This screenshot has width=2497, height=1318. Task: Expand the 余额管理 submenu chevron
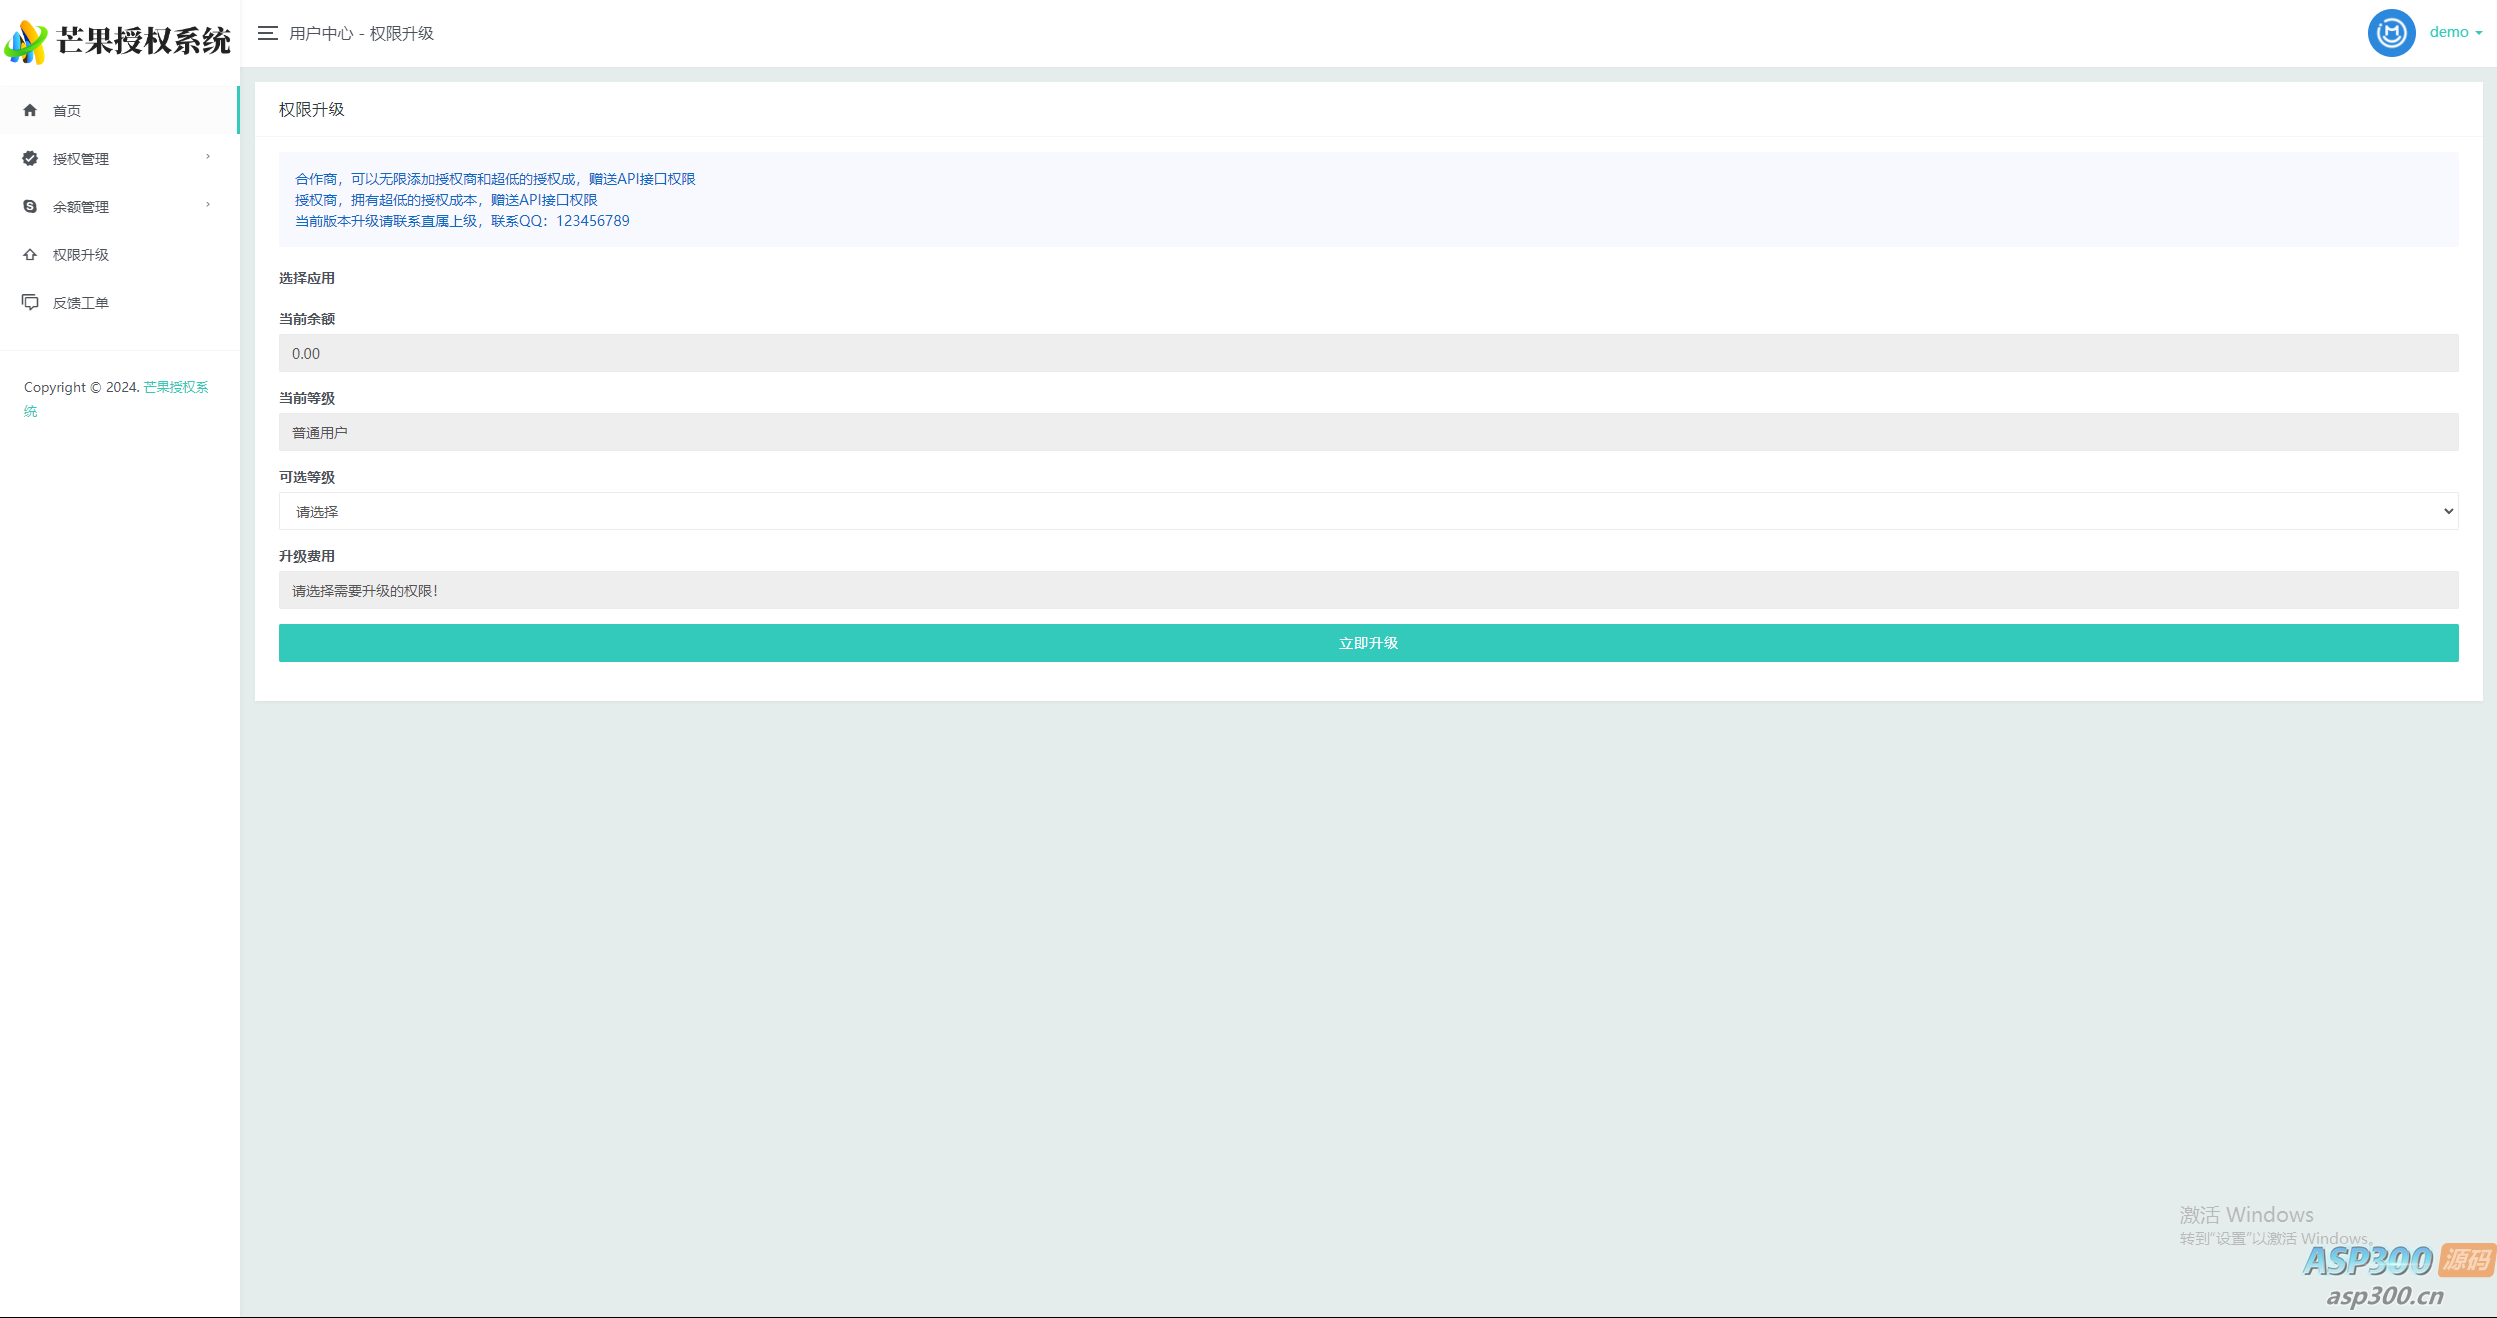208,205
